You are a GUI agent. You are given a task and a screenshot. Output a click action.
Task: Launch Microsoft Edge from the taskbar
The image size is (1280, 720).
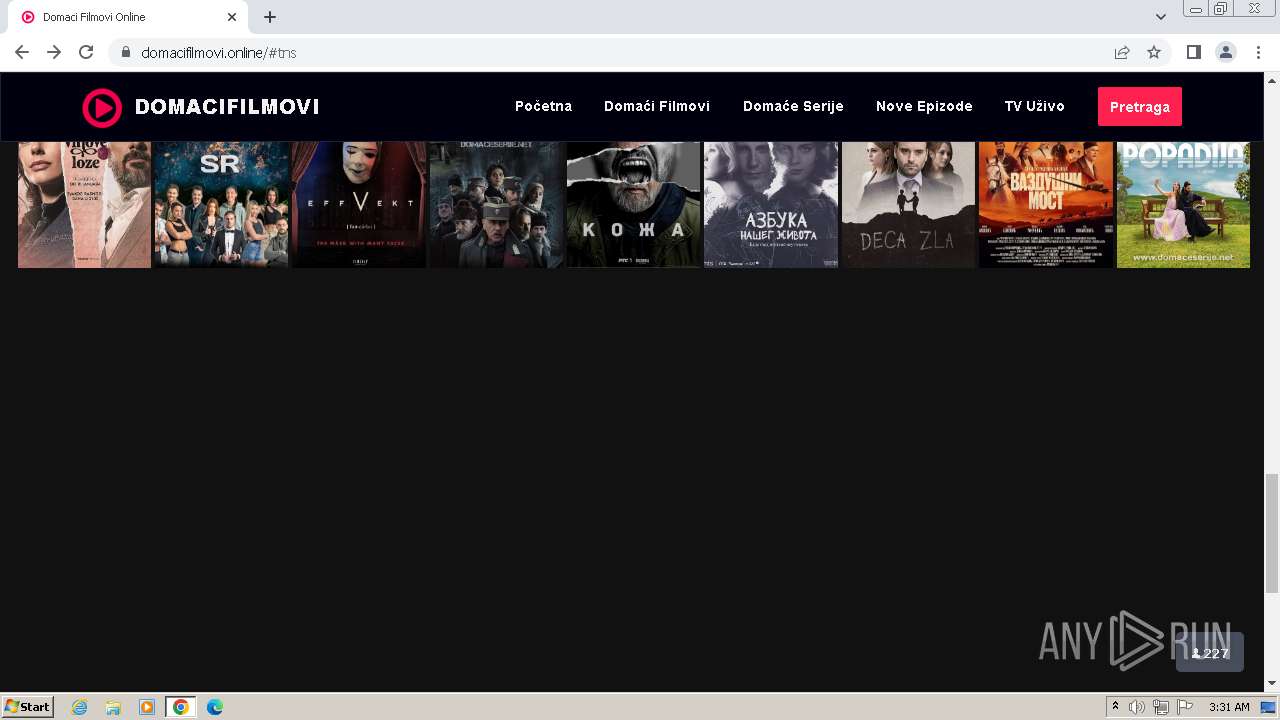pos(215,707)
